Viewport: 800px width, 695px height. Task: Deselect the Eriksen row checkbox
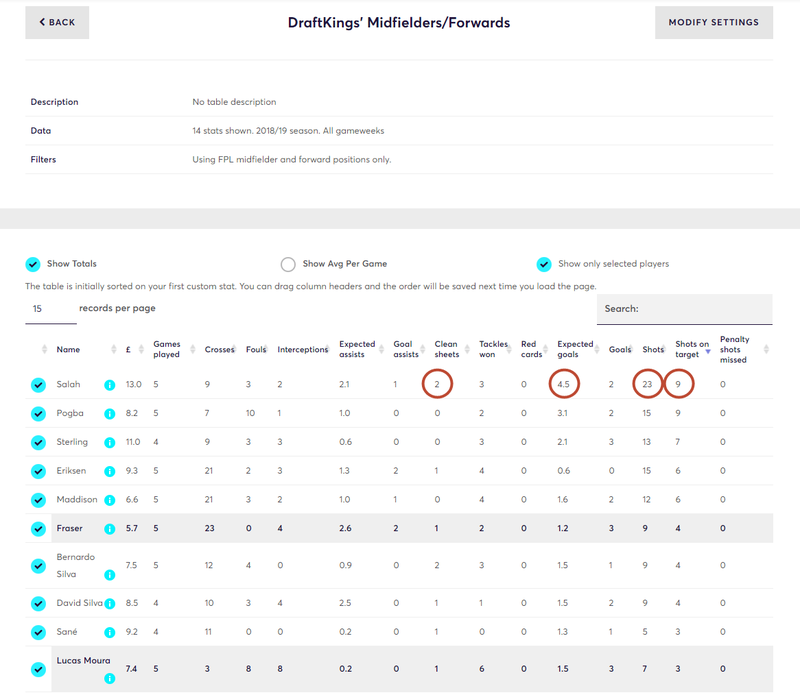[38, 471]
